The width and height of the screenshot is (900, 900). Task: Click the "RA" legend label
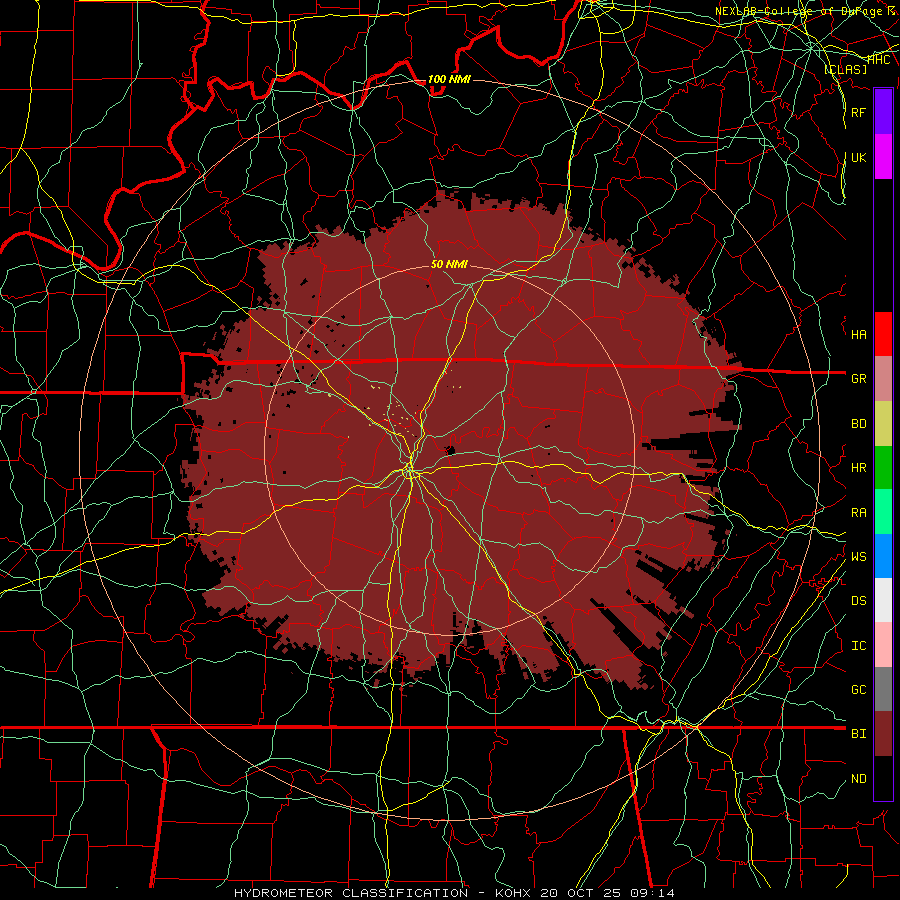[x=858, y=513]
